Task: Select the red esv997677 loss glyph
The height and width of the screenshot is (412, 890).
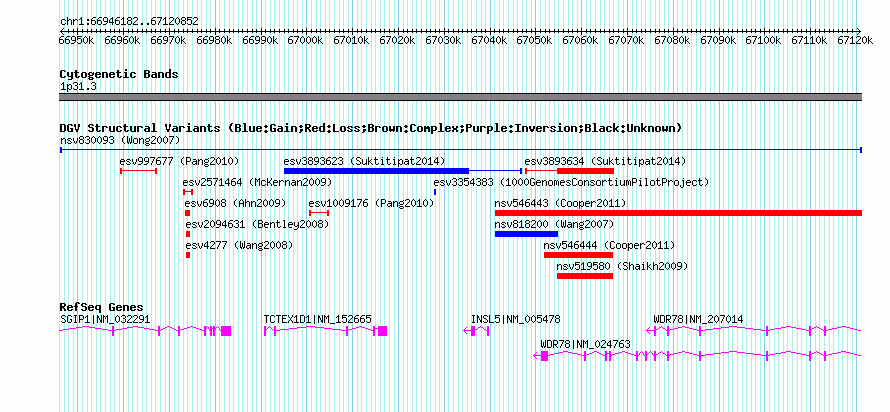Action: [x=138, y=171]
